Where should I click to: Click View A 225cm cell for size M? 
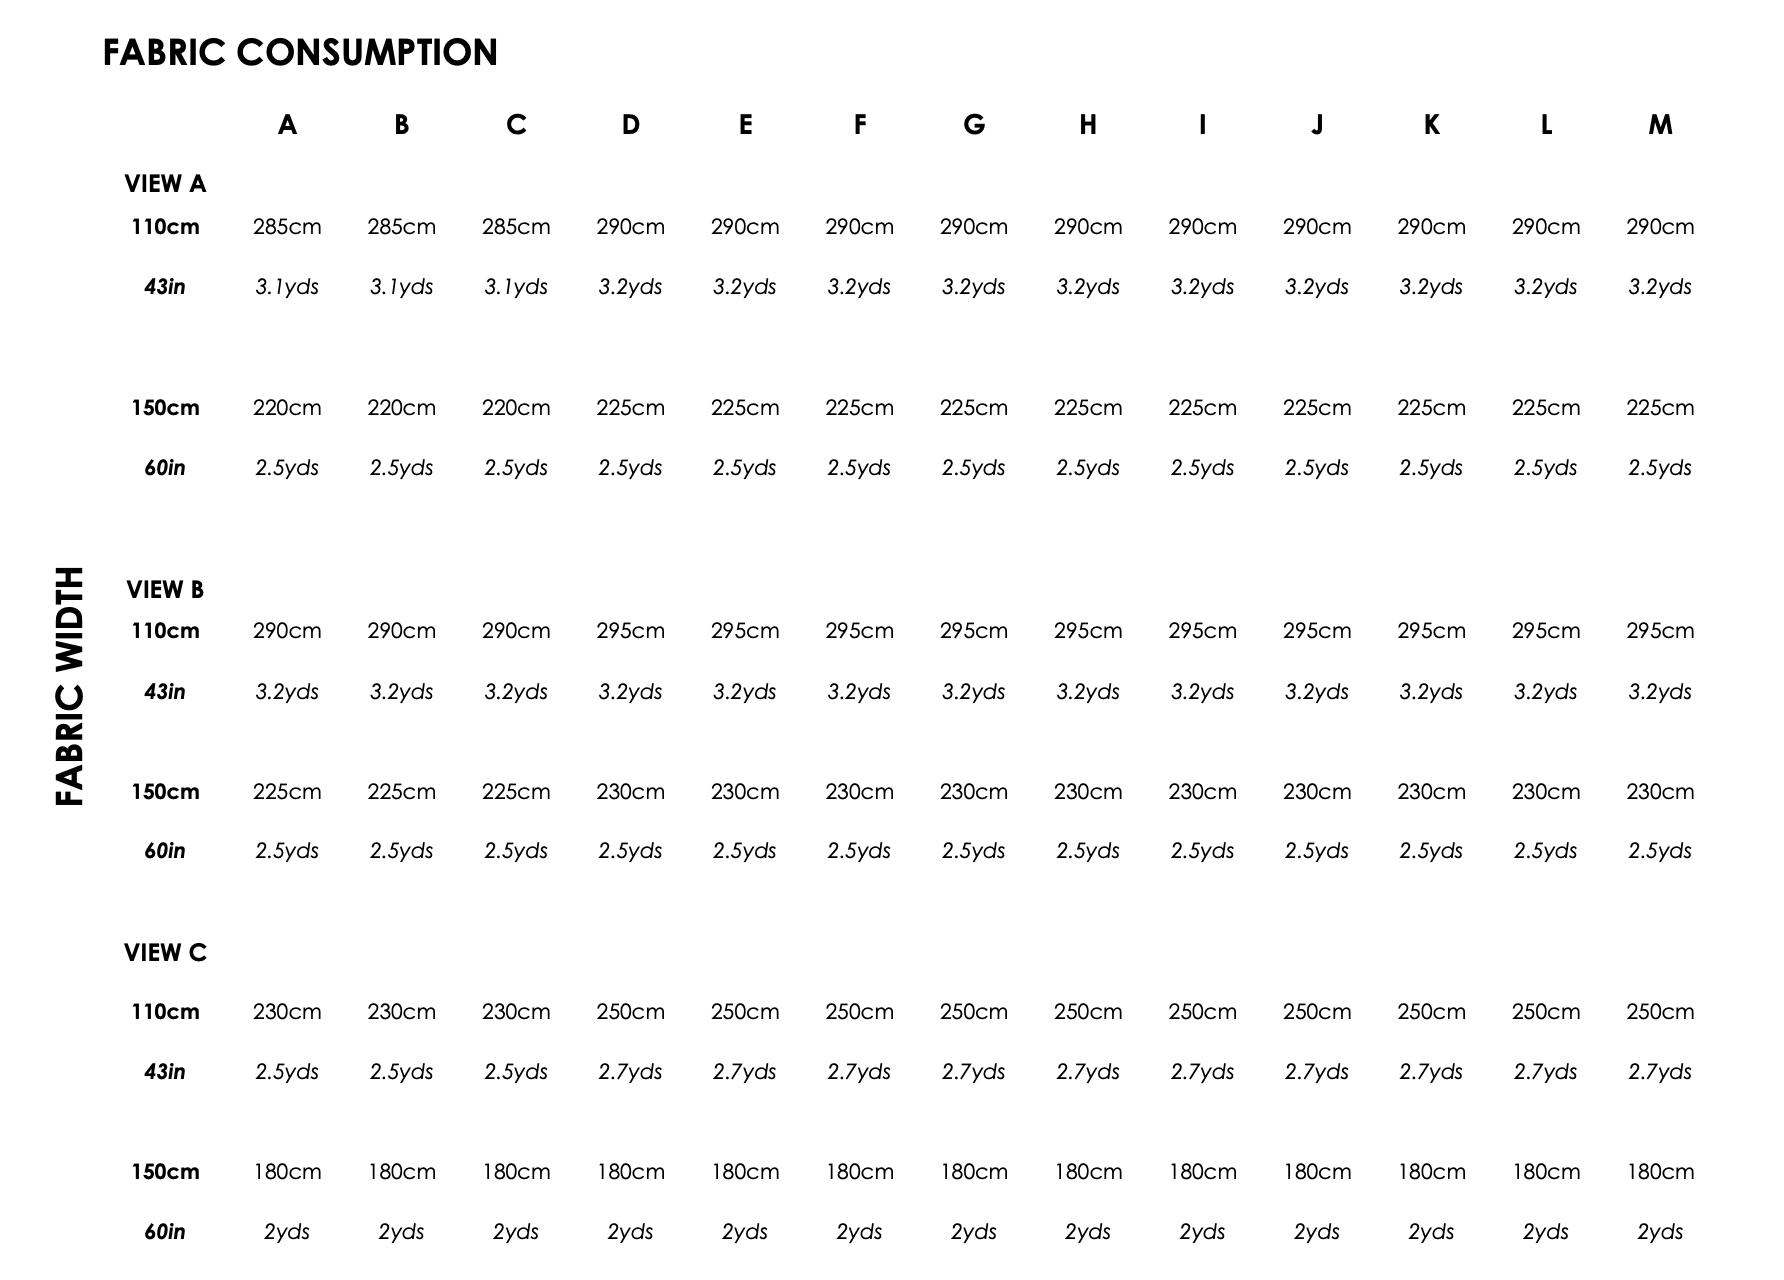1660,408
